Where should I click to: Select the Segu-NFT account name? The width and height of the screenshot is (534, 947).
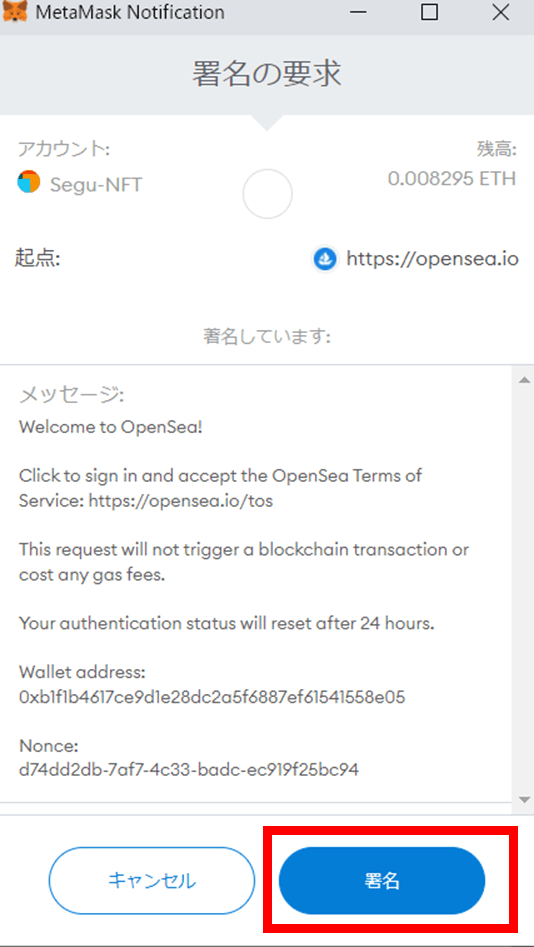point(96,184)
